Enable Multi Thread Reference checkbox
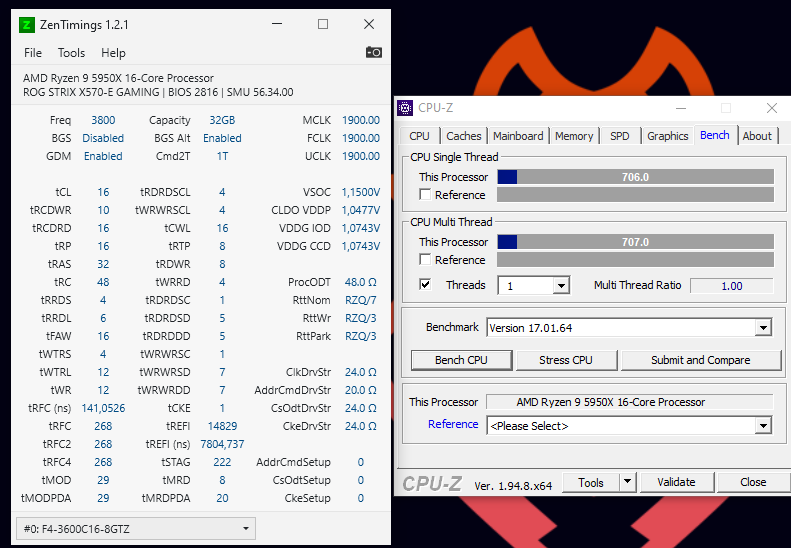Image resolution: width=791 pixels, height=548 pixels. click(x=425, y=260)
